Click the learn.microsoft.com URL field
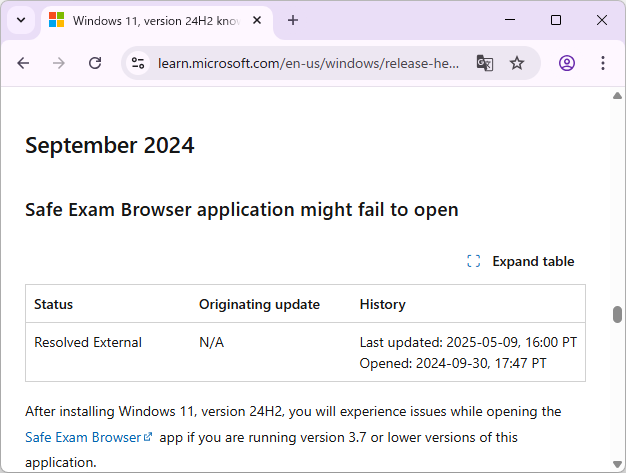Viewport: 626px width, 473px height. (308, 63)
